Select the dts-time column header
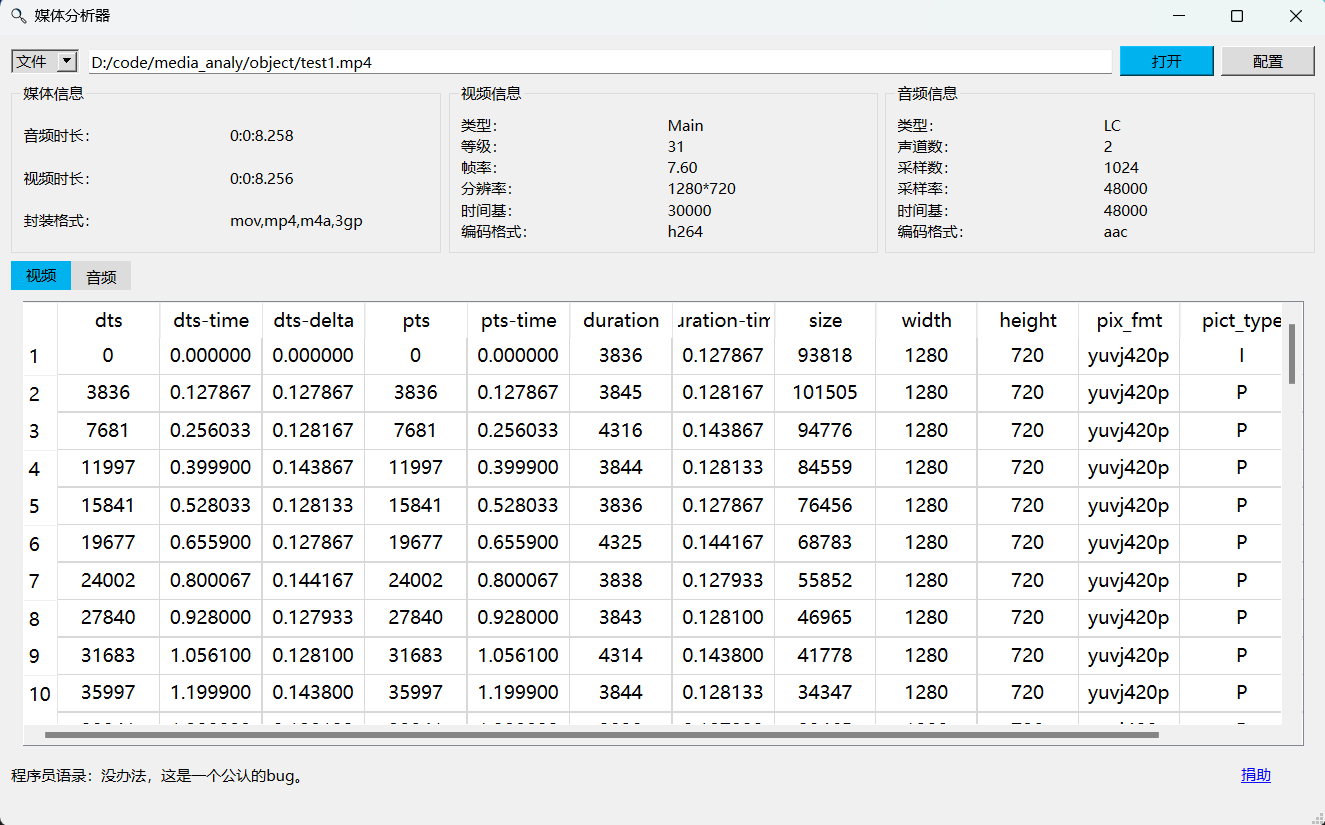The image size is (1325, 825). [211, 320]
